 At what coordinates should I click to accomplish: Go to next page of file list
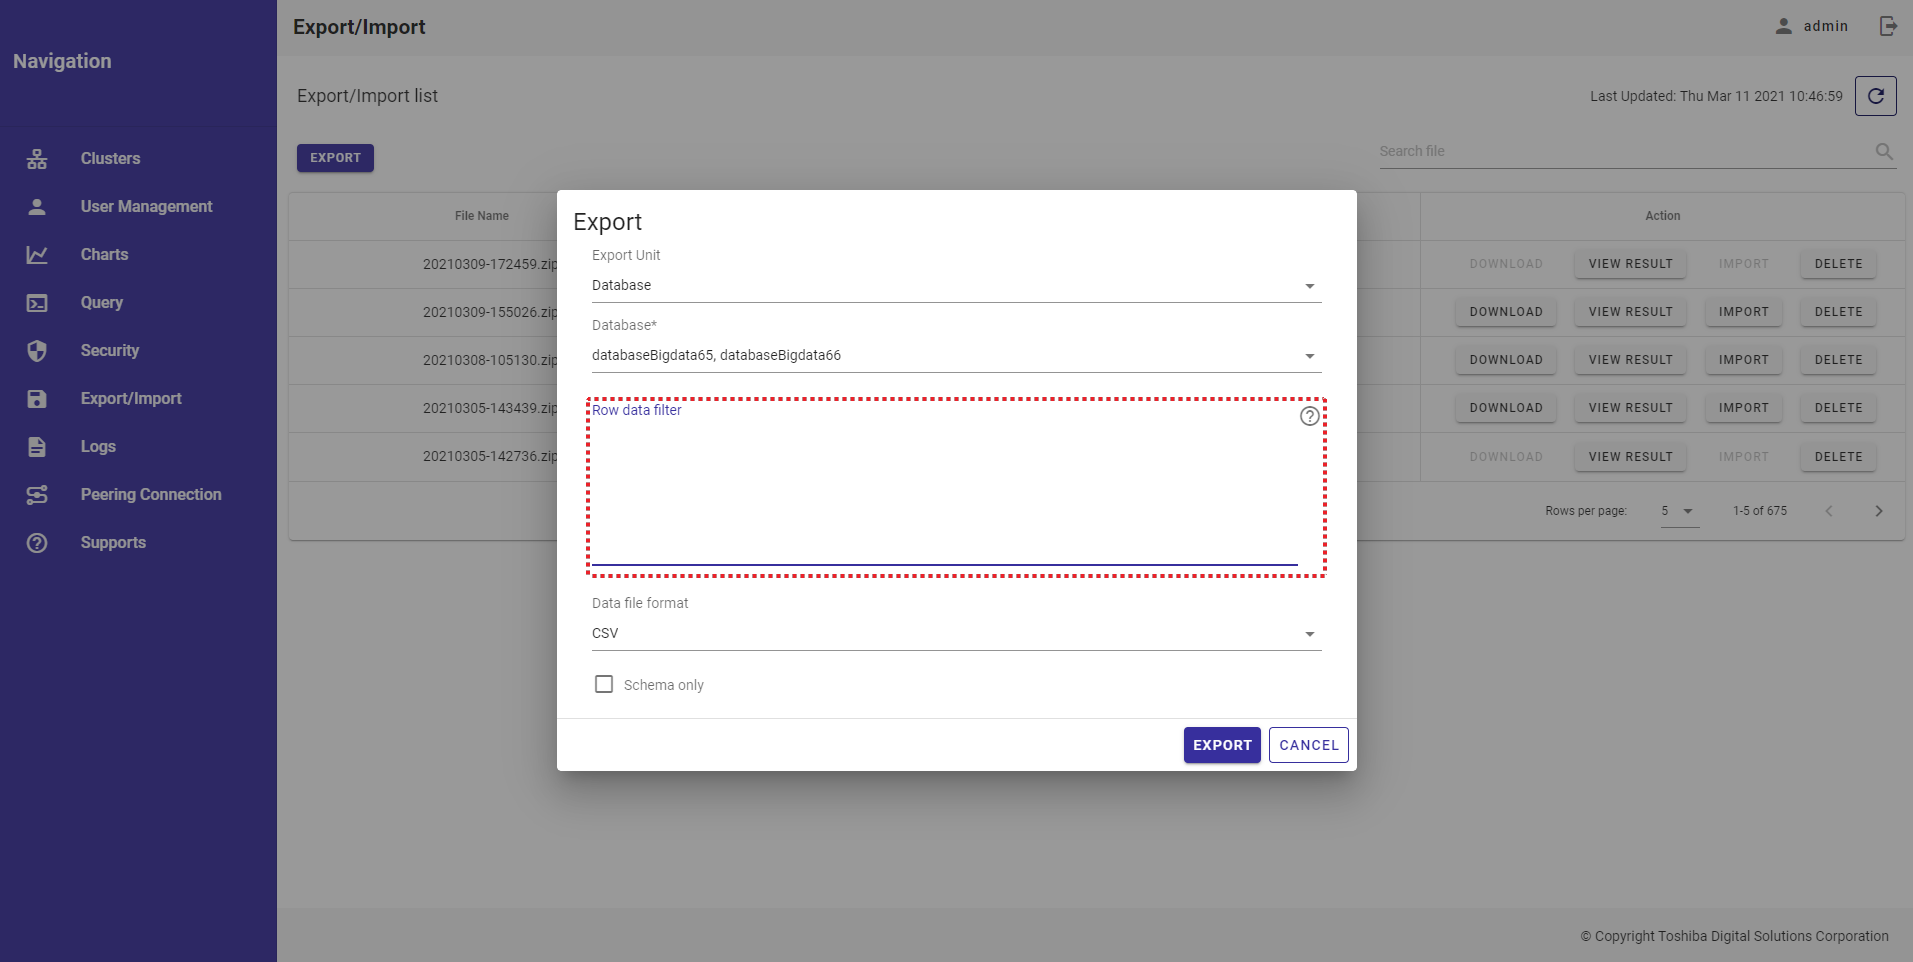(x=1879, y=511)
